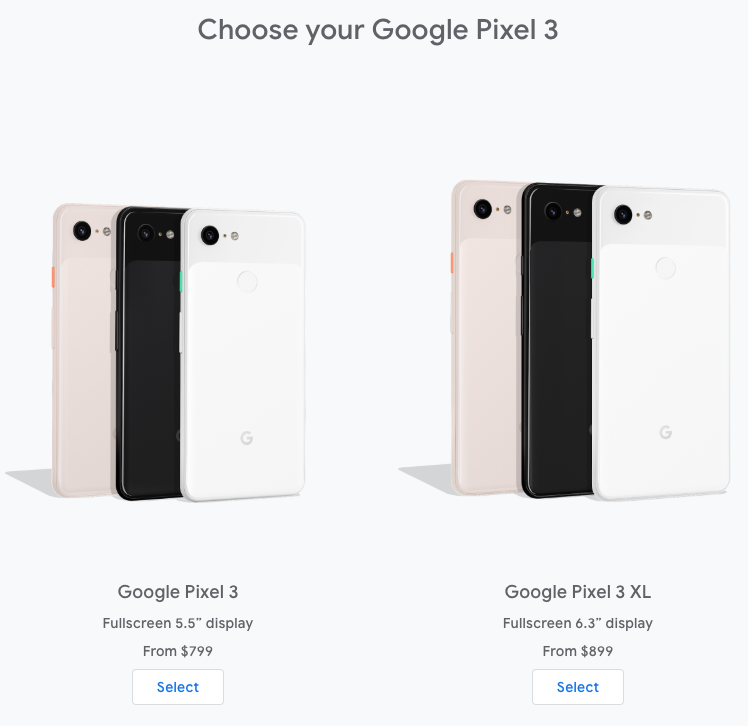Click the G logo on white Pixel 3 XL

(666, 433)
